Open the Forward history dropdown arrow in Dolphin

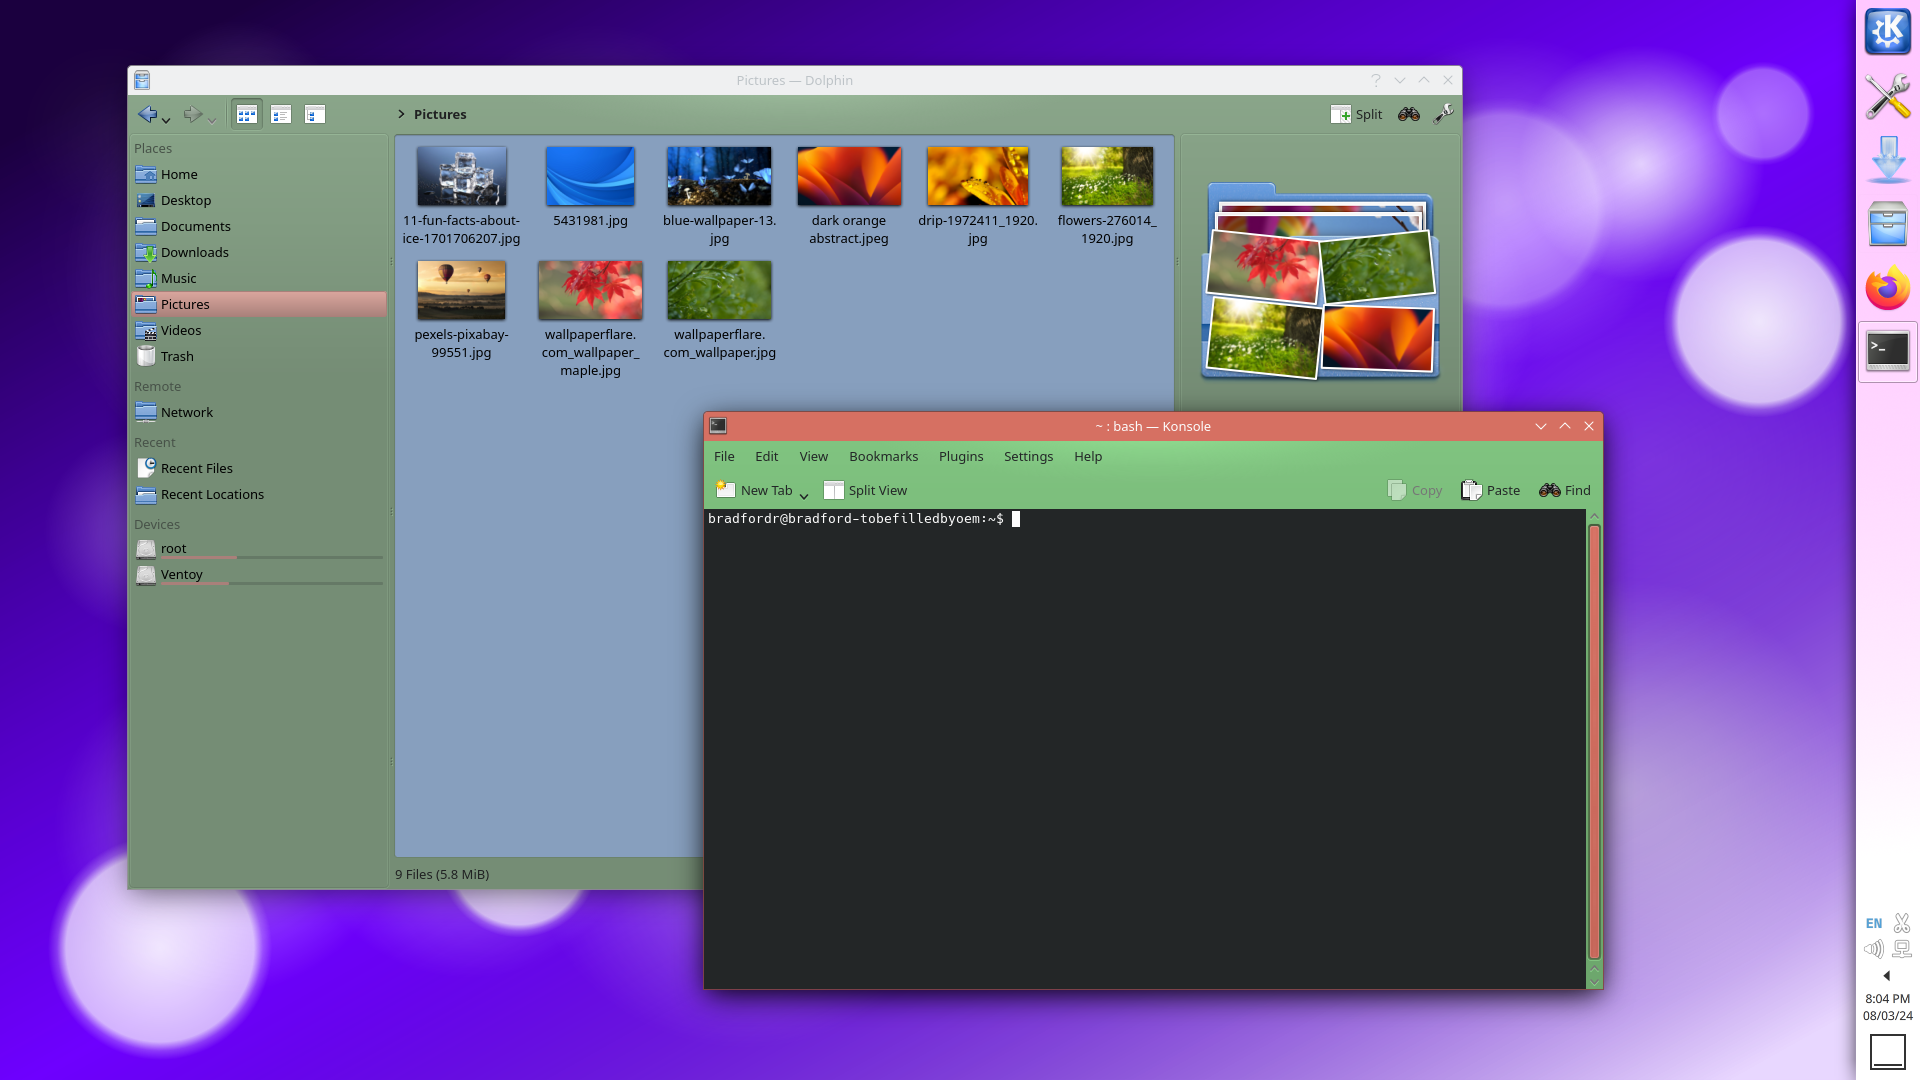[212, 120]
